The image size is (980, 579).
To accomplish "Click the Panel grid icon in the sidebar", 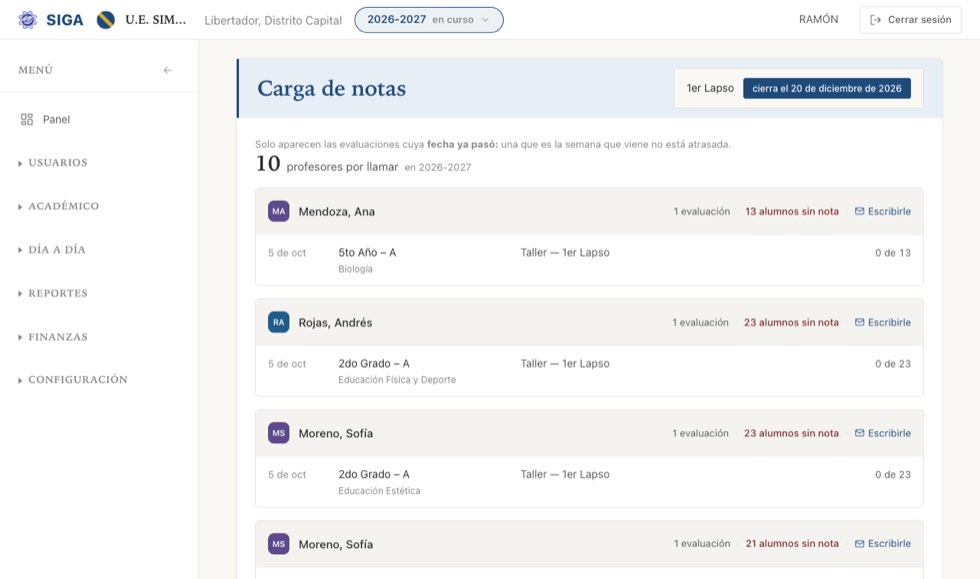I will click(27, 119).
